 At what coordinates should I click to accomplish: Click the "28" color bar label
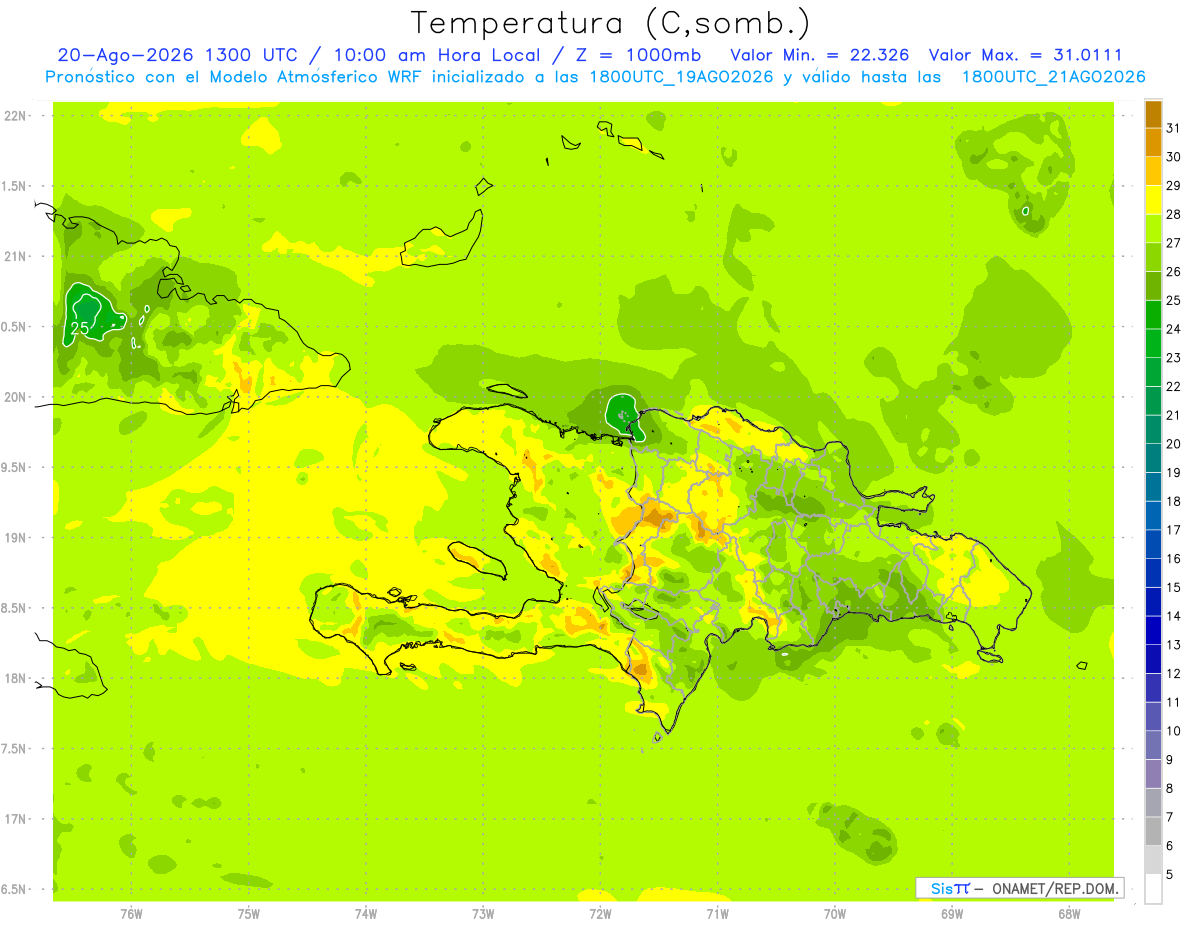pyautogui.click(x=1174, y=214)
